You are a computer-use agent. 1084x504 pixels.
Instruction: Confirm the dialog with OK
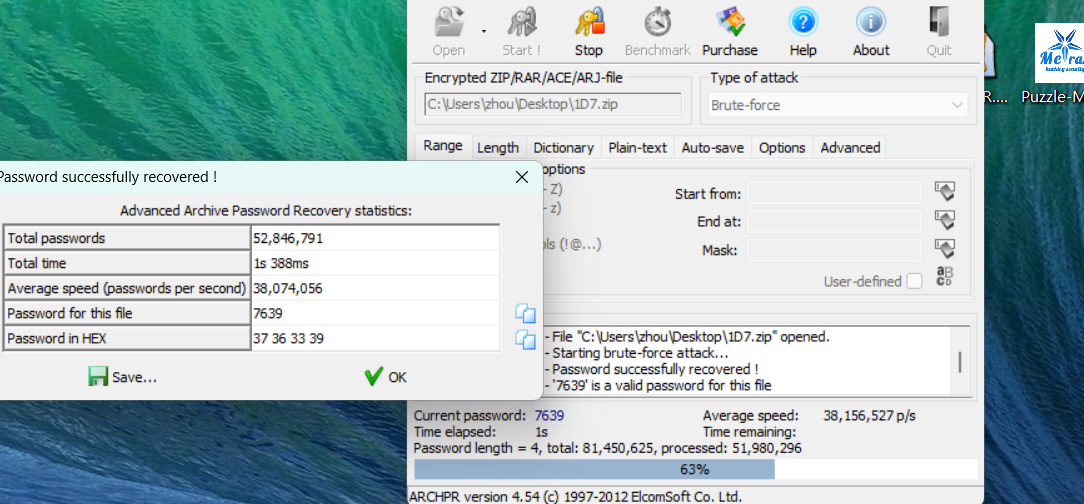coord(385,377)
